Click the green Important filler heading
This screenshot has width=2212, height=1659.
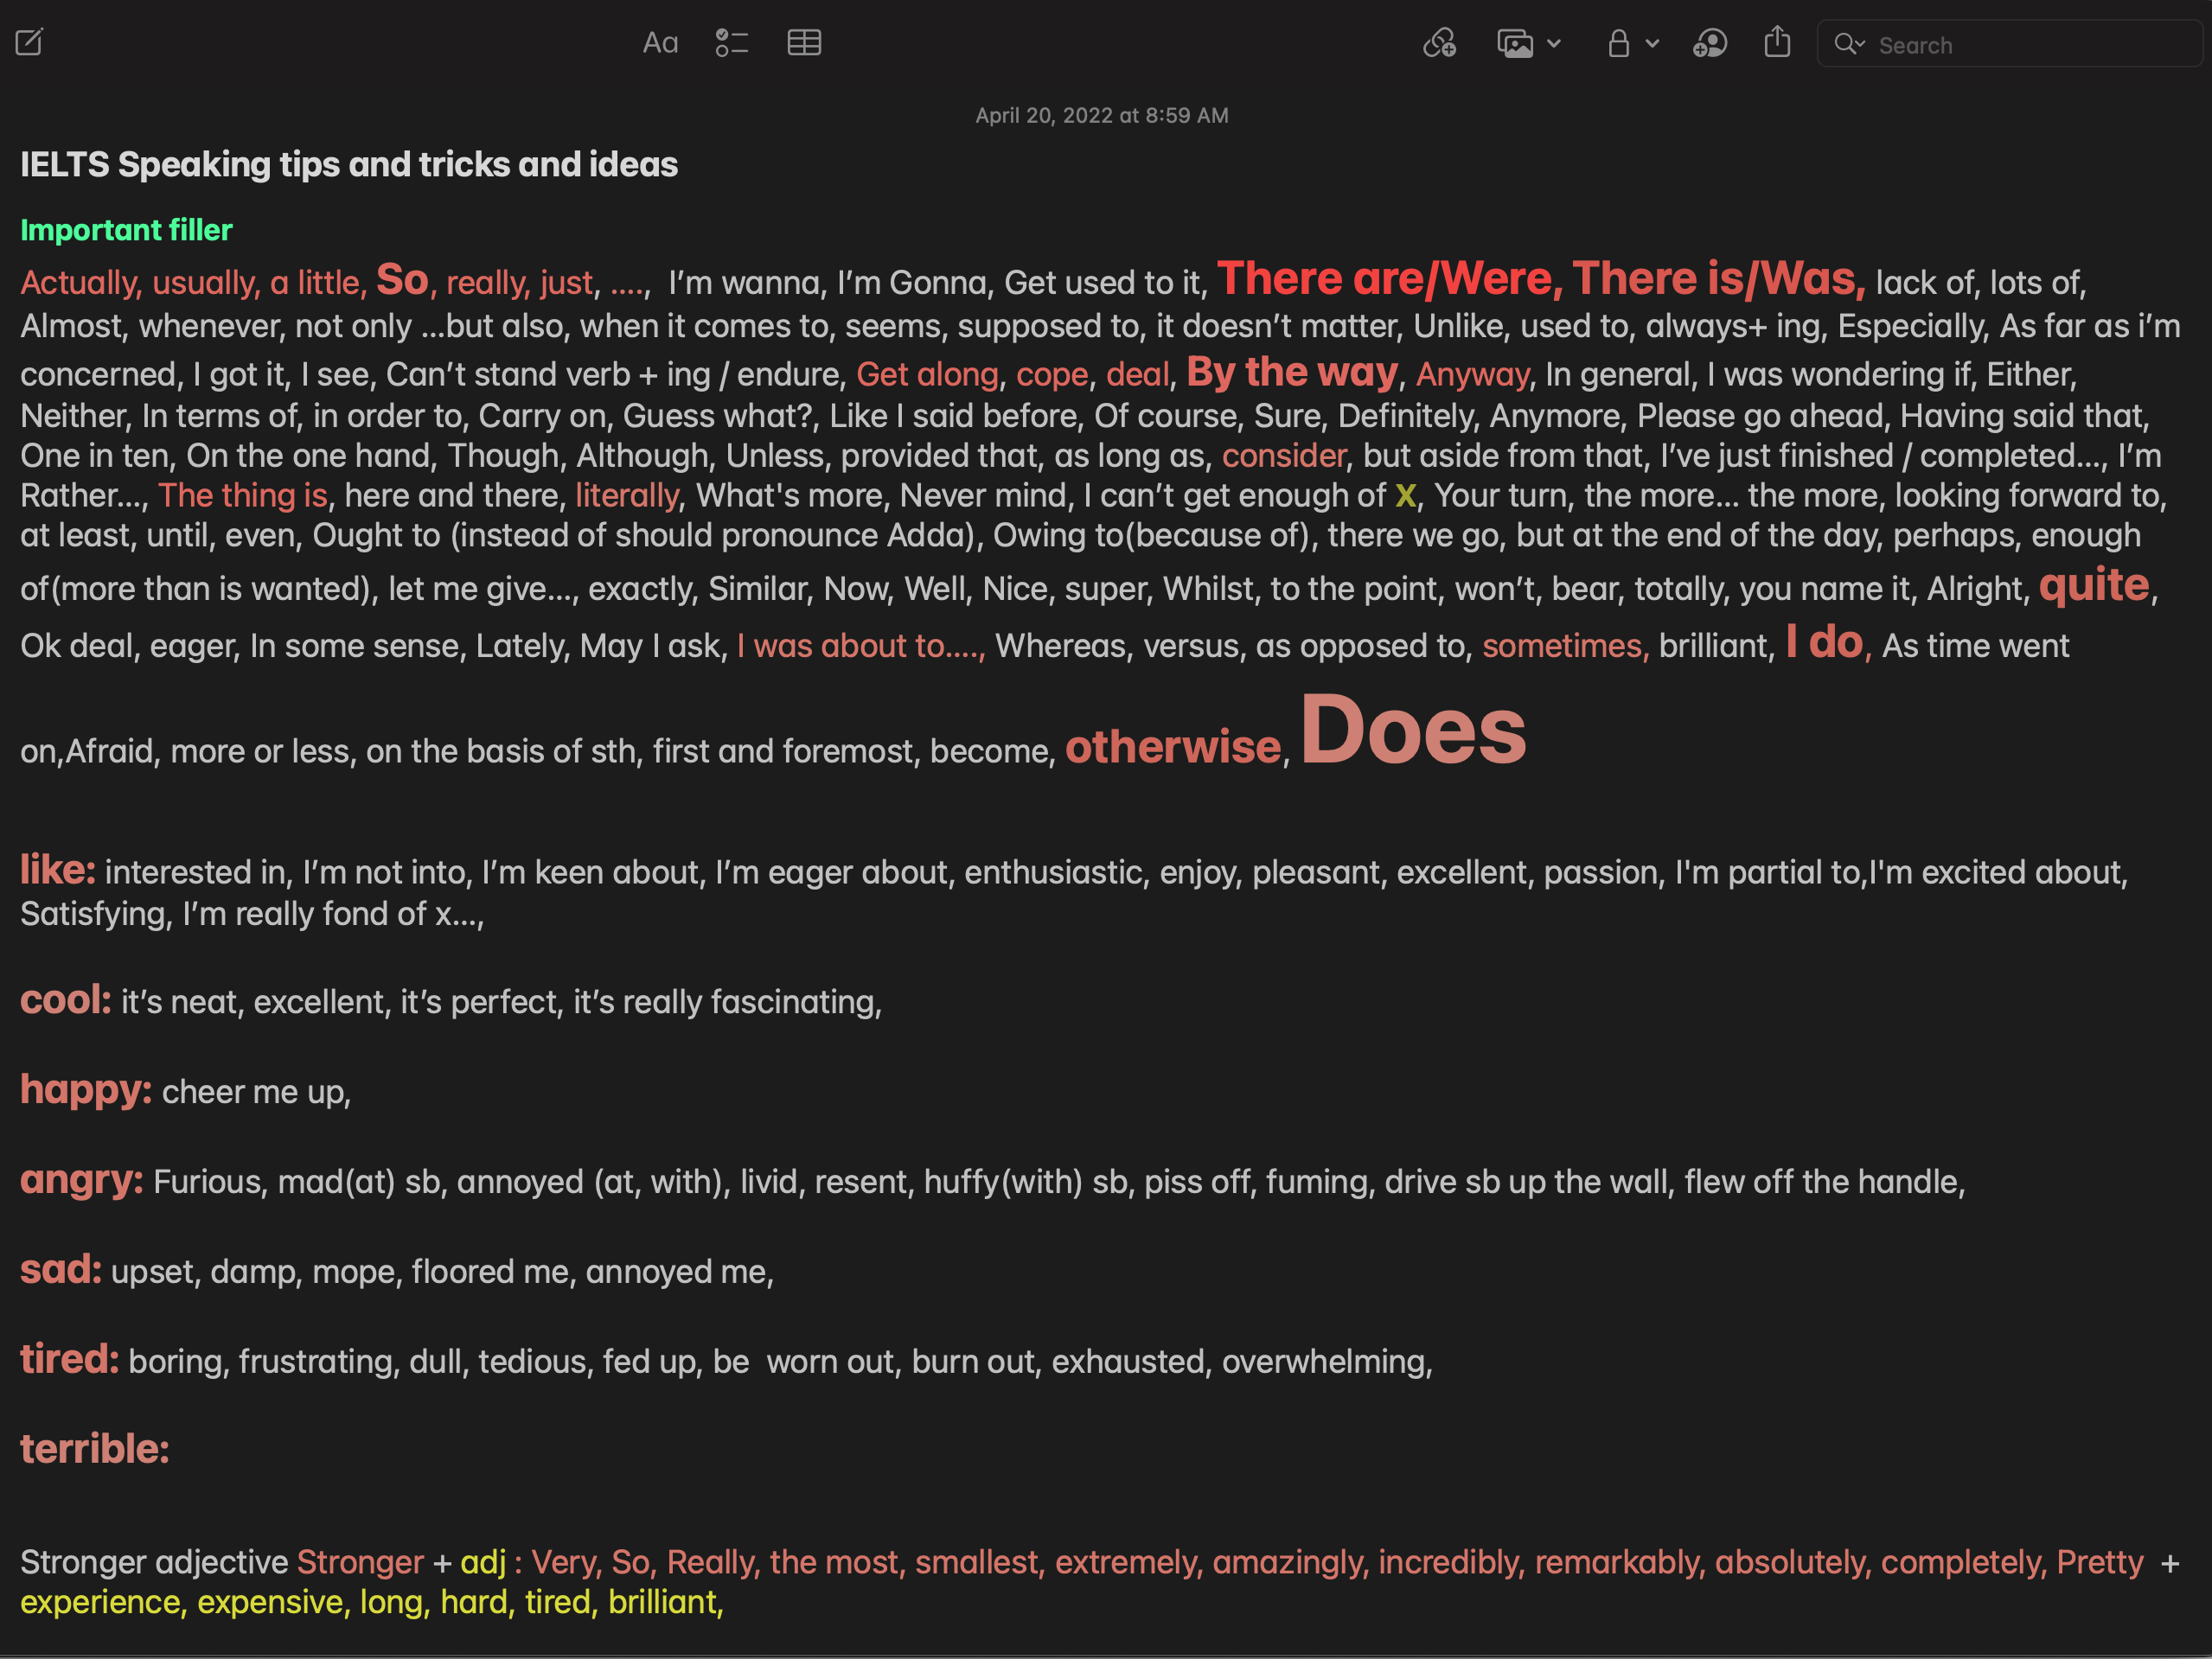126,230
